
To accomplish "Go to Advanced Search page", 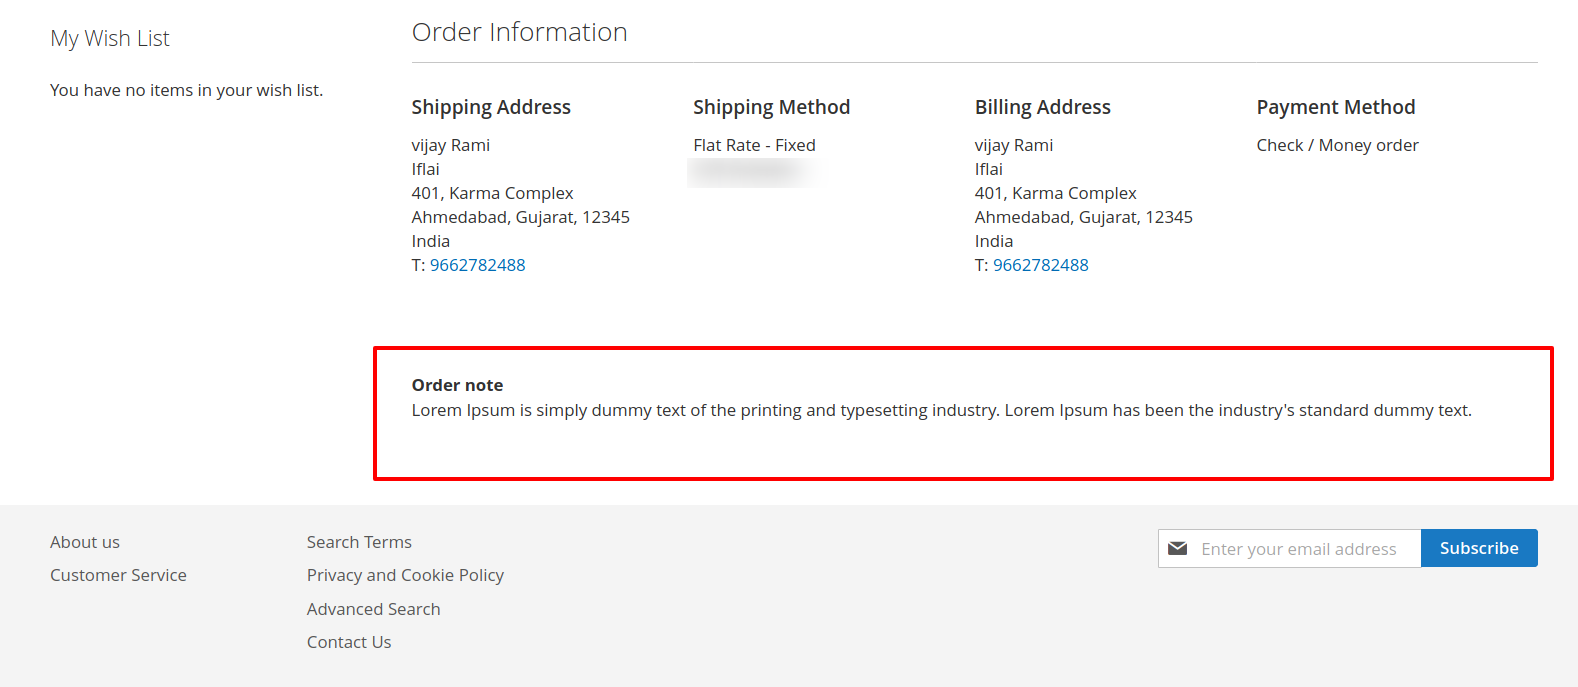I will click(373, 609).
